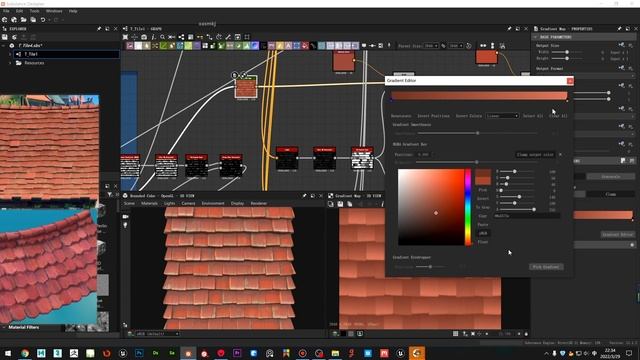Click the rainbow hue strip
This screenshot has height=360, width=640.
coord(468,207)
